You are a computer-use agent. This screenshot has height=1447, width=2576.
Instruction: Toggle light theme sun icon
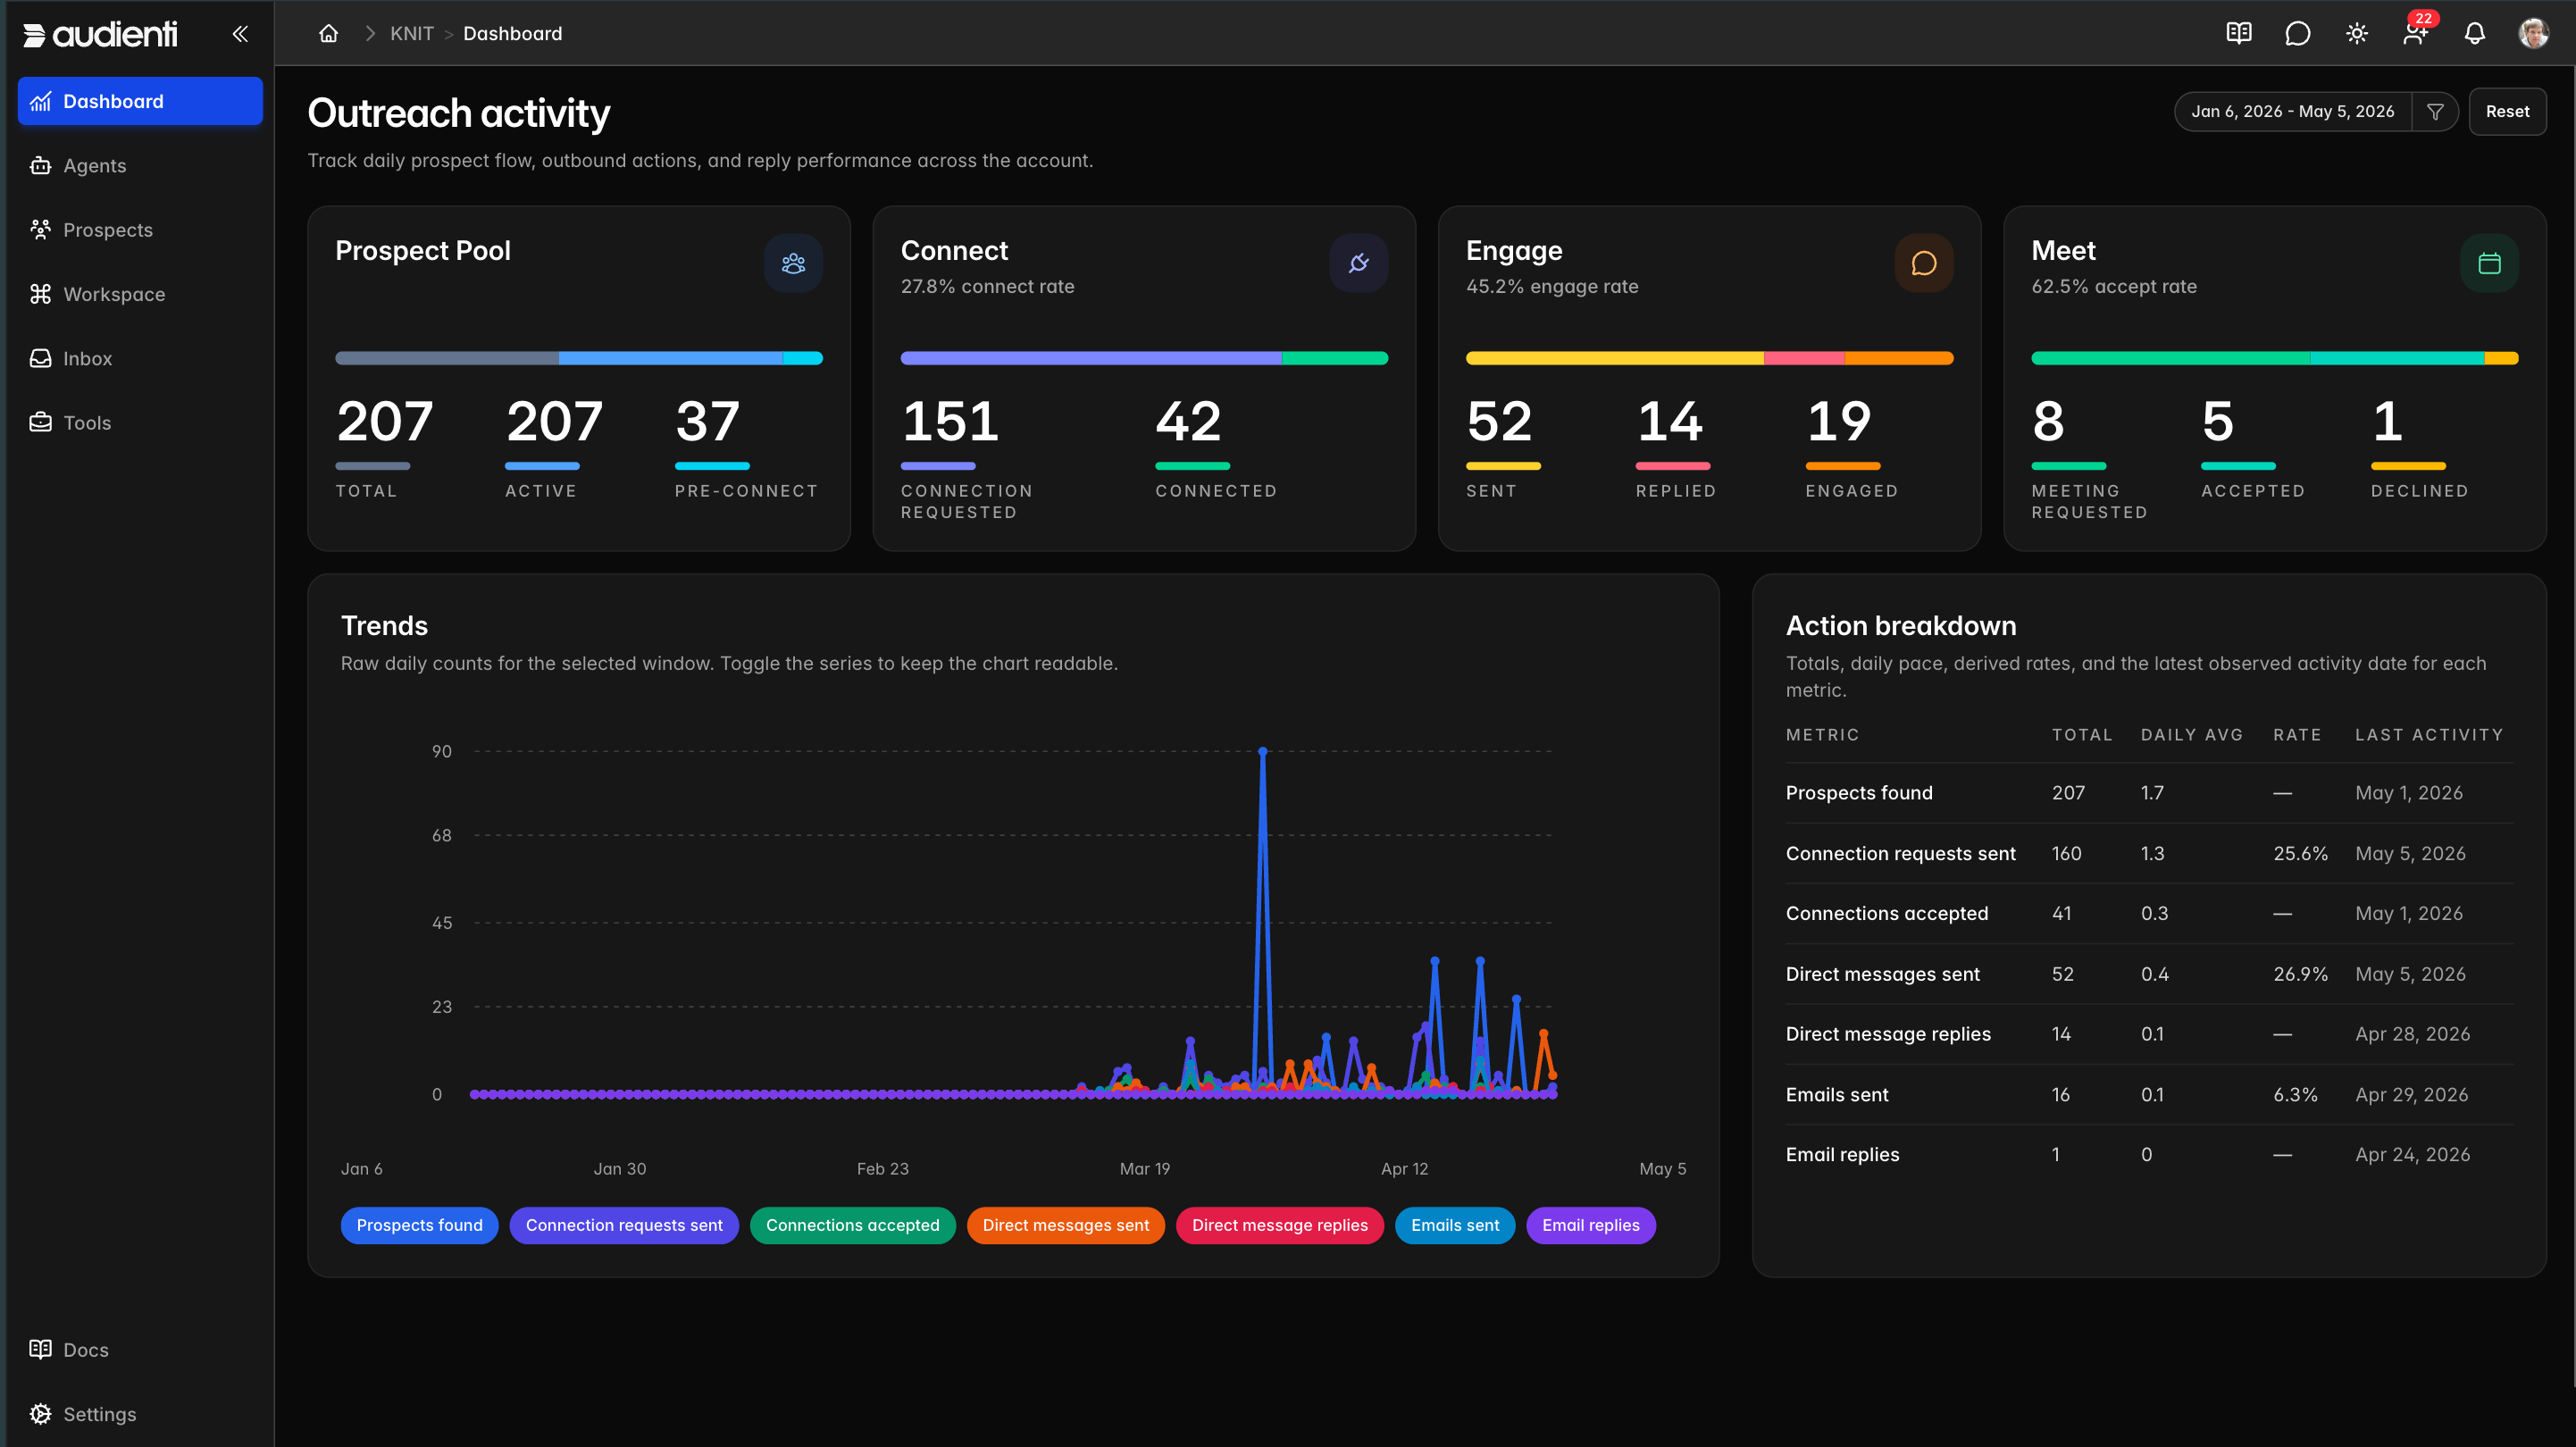click(2357, 34)
